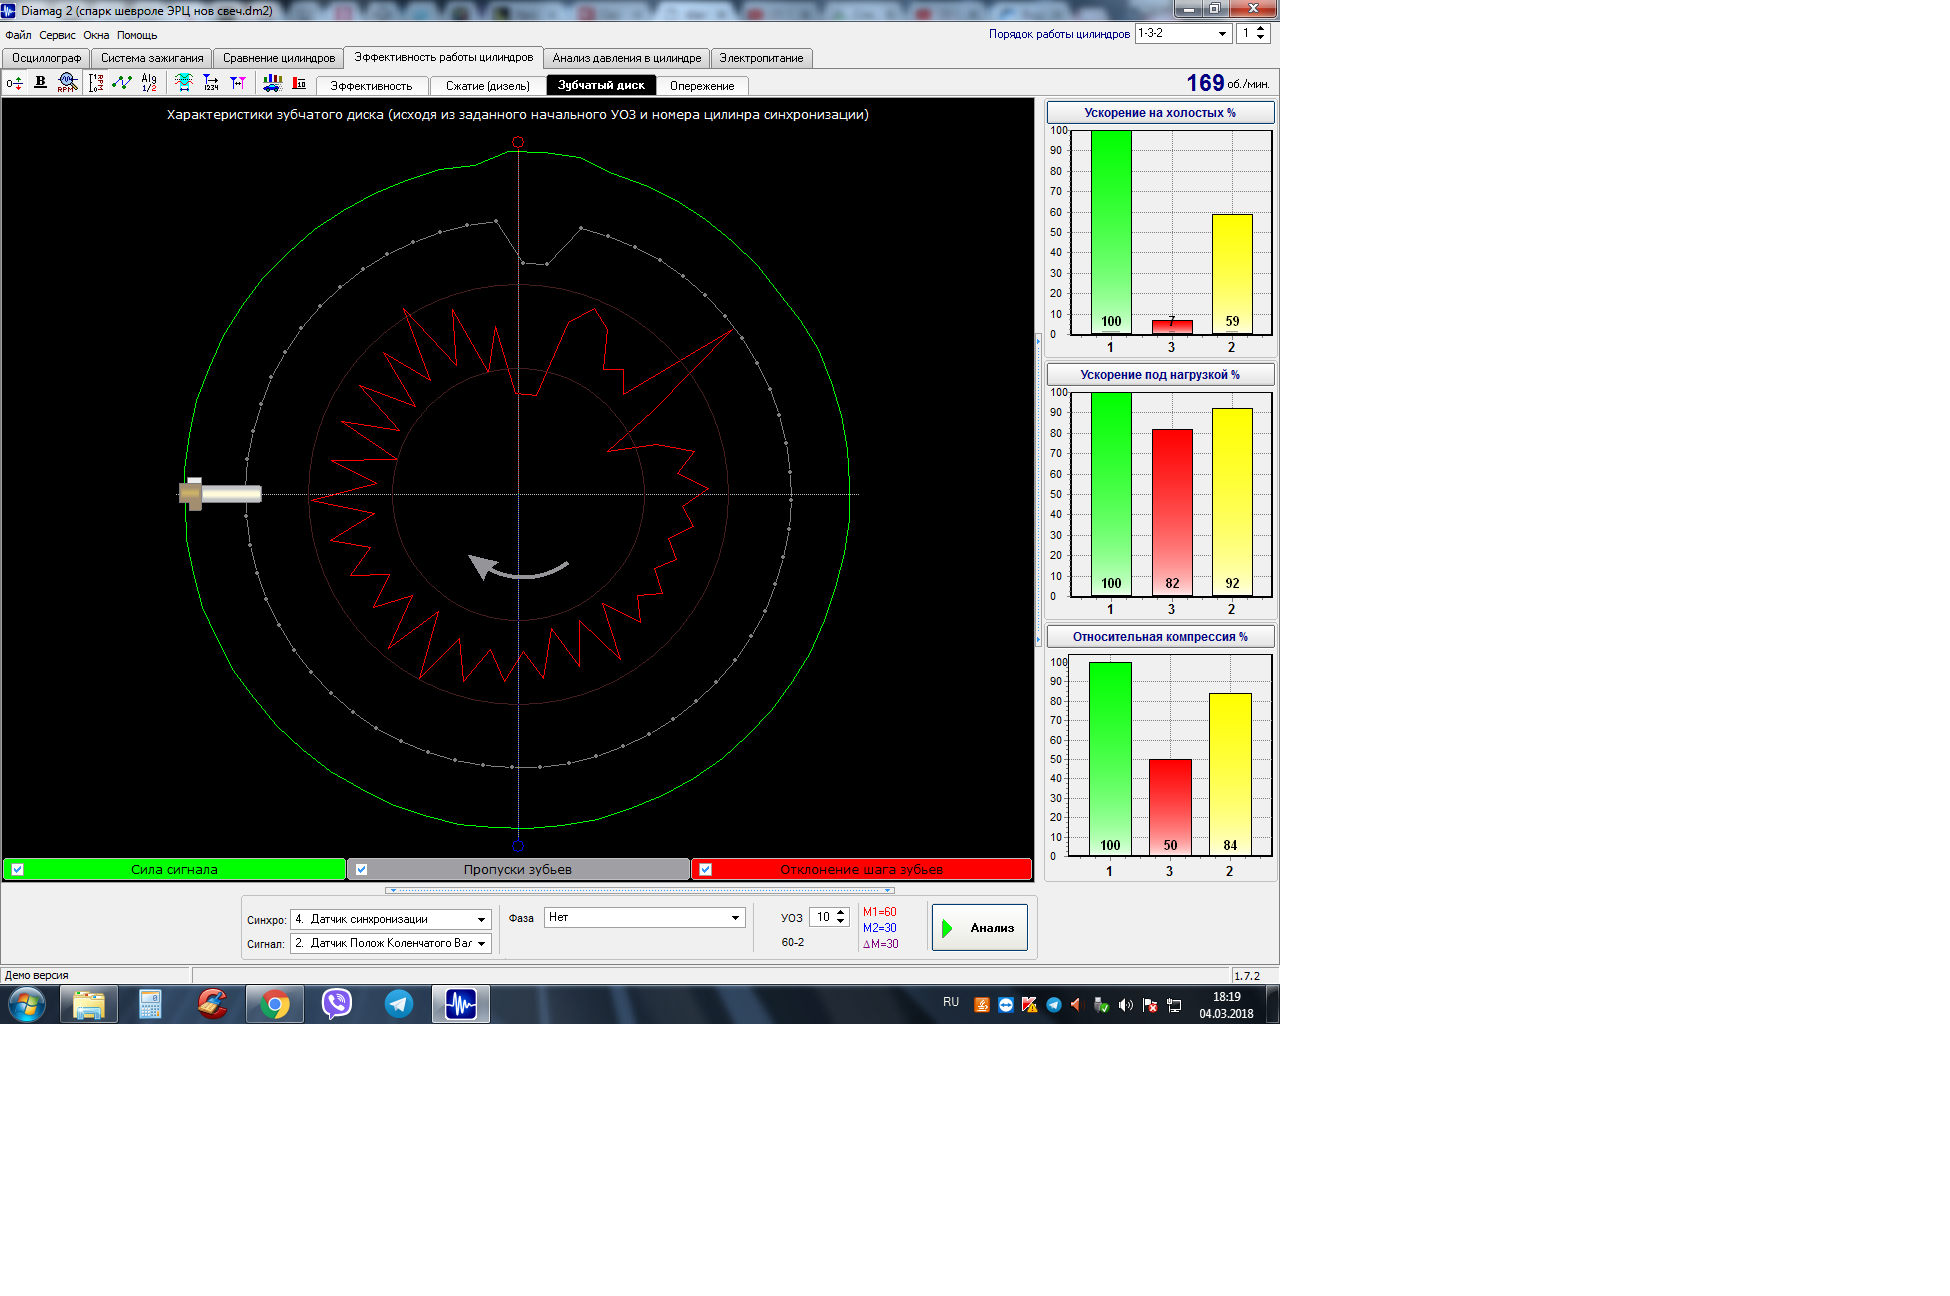The width and height of the screenshot is (1950, 1296).
Task: Click the Ускорение на холостых % header
Action: (x=1160, y=113)
